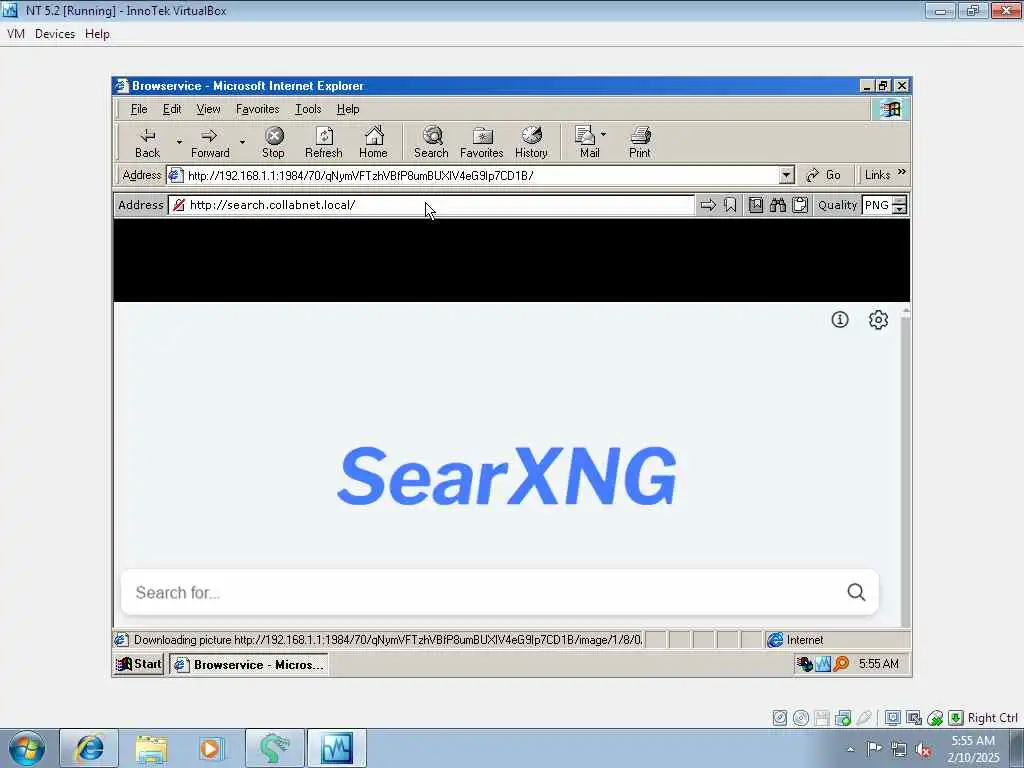Click the VirtualBox floppy status icon
Screen dimensions: 1024x768
822,718
